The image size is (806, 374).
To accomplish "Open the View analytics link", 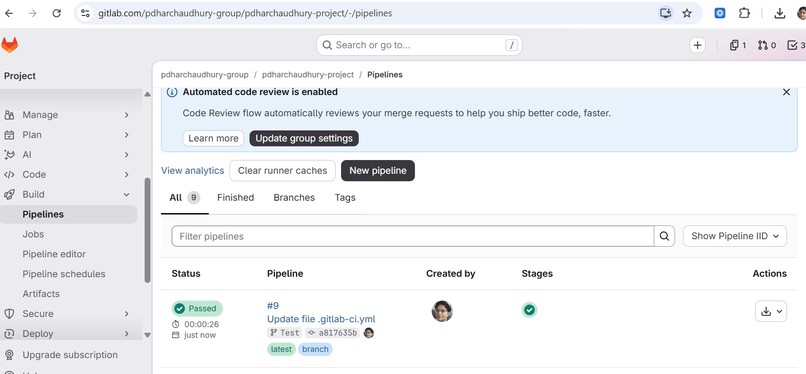I will click(193, 171).
